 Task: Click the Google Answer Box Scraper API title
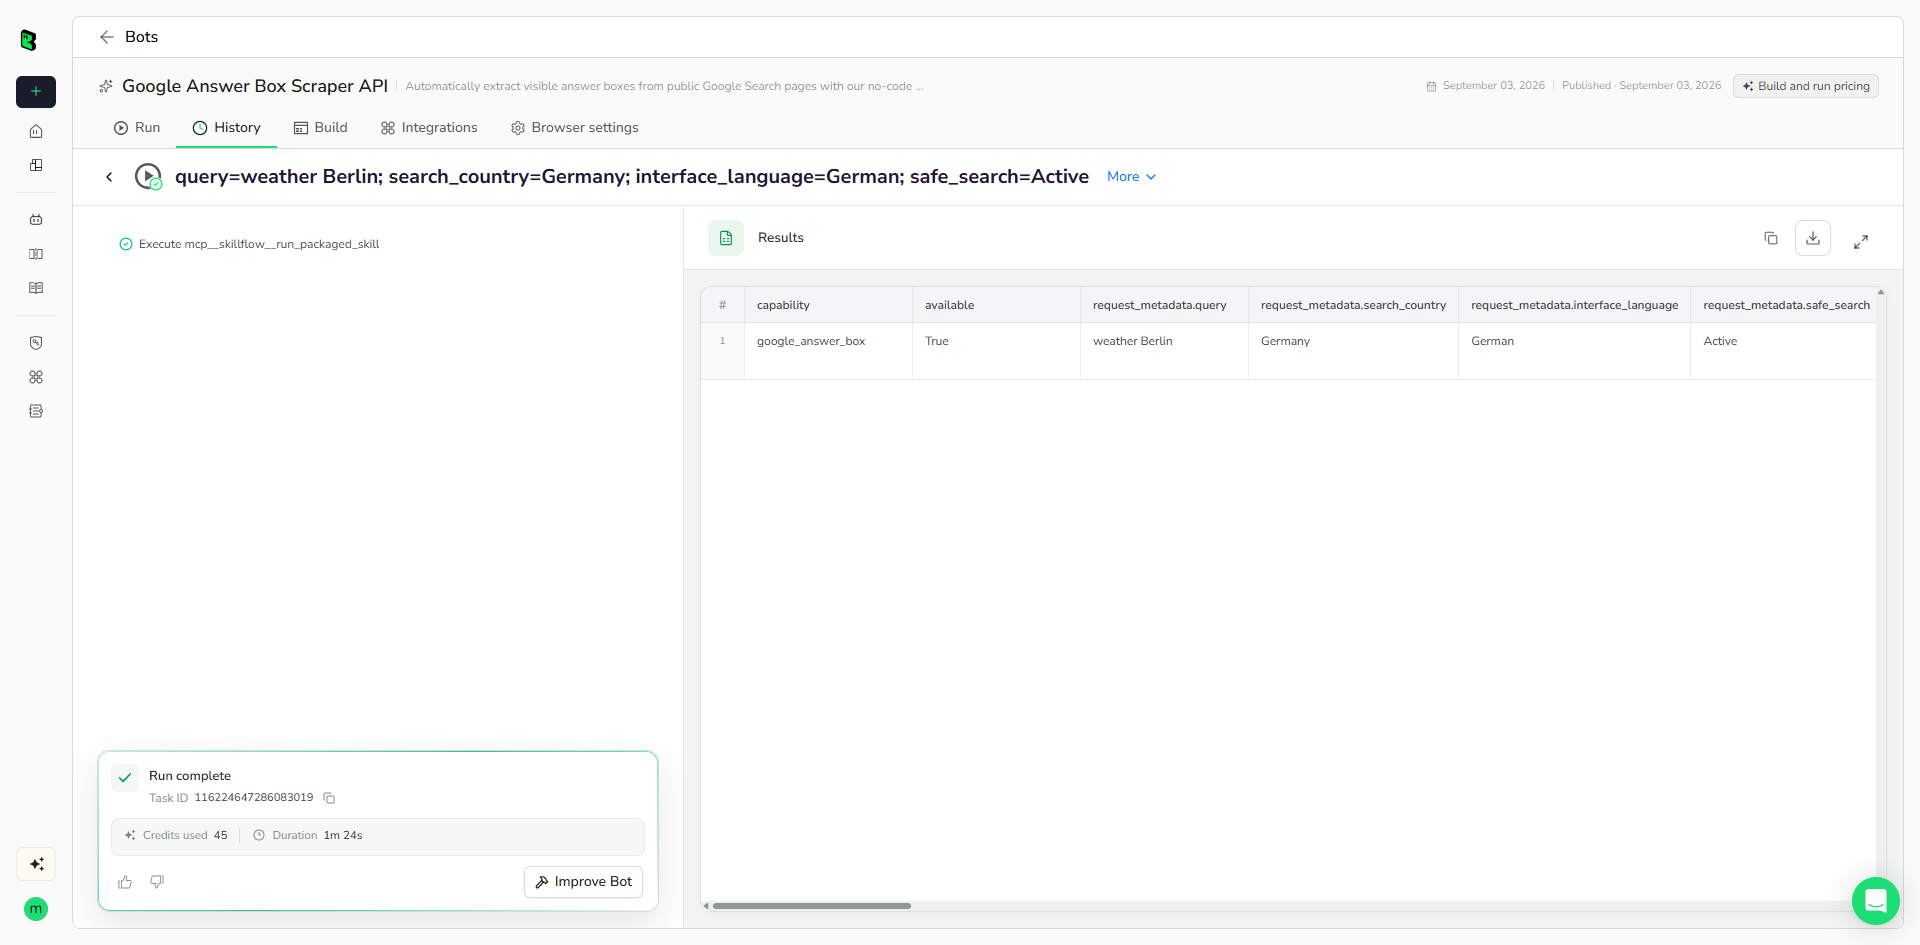click(255, 86)
